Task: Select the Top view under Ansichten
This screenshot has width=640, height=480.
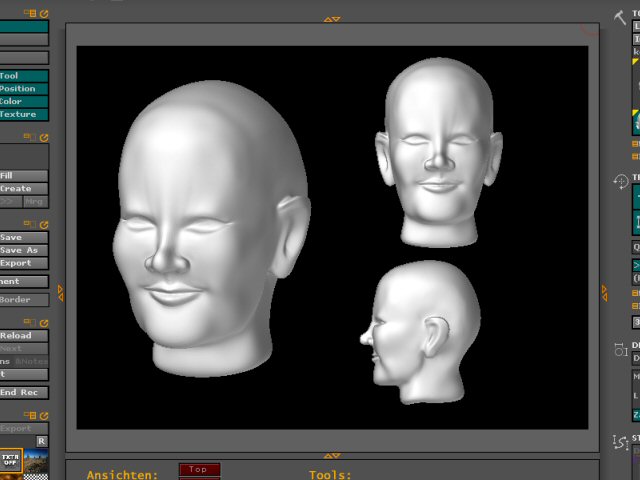Action: (x=199, y=469)
